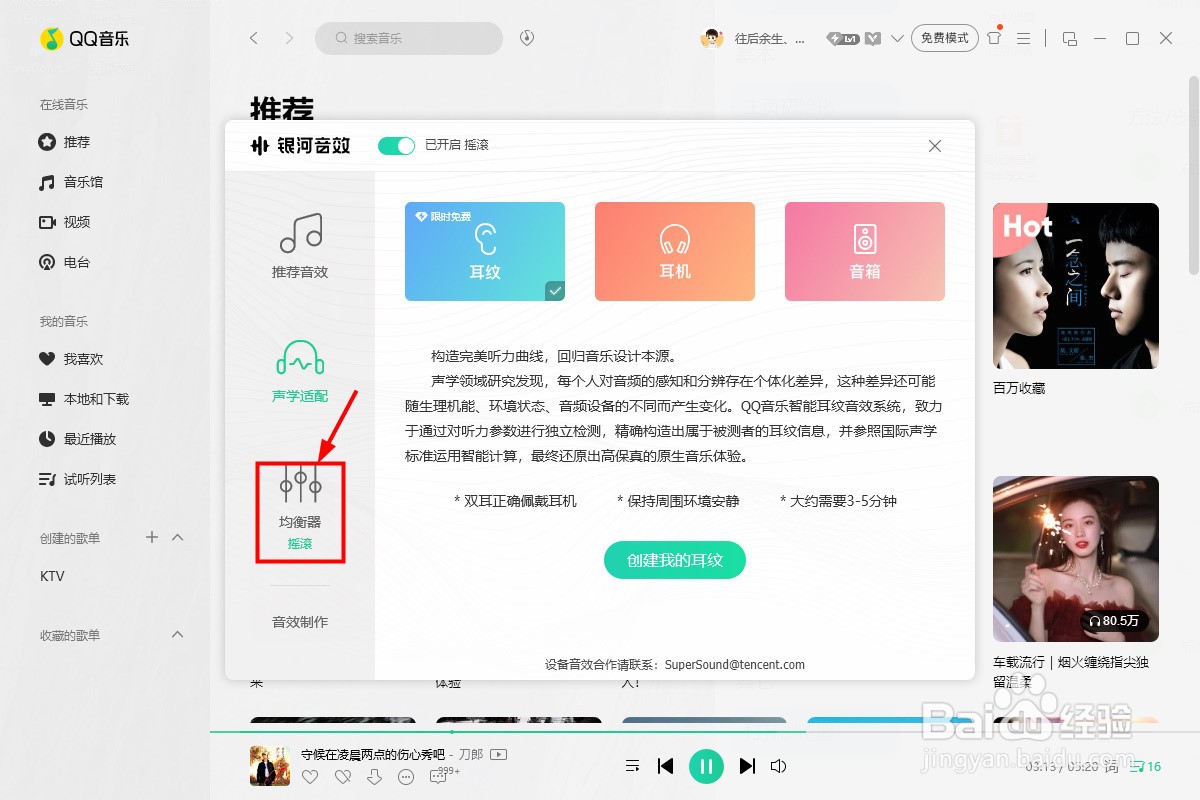The image size is (1200, 800).
Task: Click the playback progress bar
Action: (705, 732)
